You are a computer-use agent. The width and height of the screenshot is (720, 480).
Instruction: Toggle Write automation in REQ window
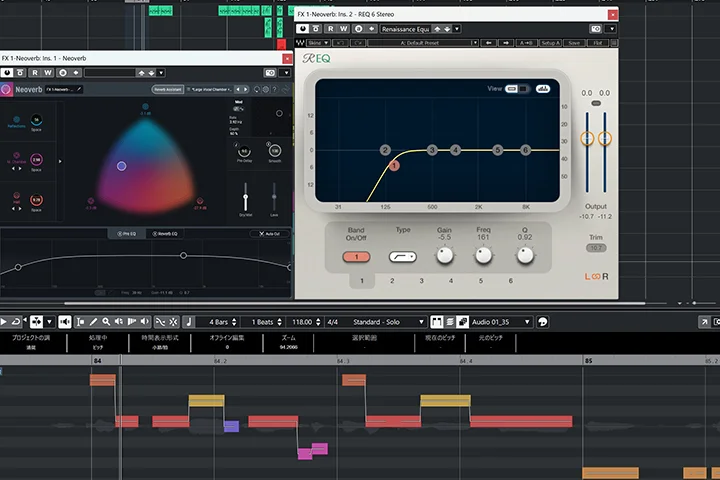(x=343, y=29)
